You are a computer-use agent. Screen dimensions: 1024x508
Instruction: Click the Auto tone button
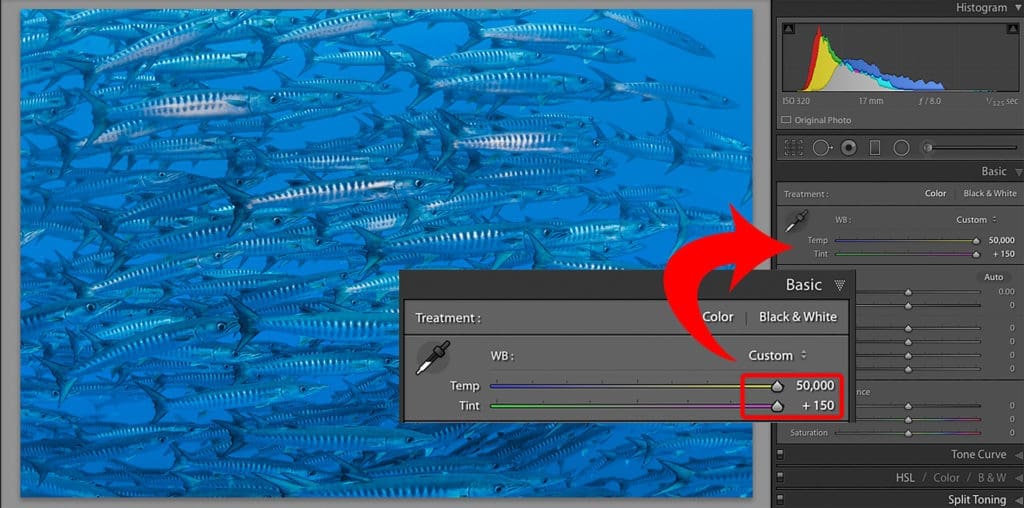[x=993, y=277]
